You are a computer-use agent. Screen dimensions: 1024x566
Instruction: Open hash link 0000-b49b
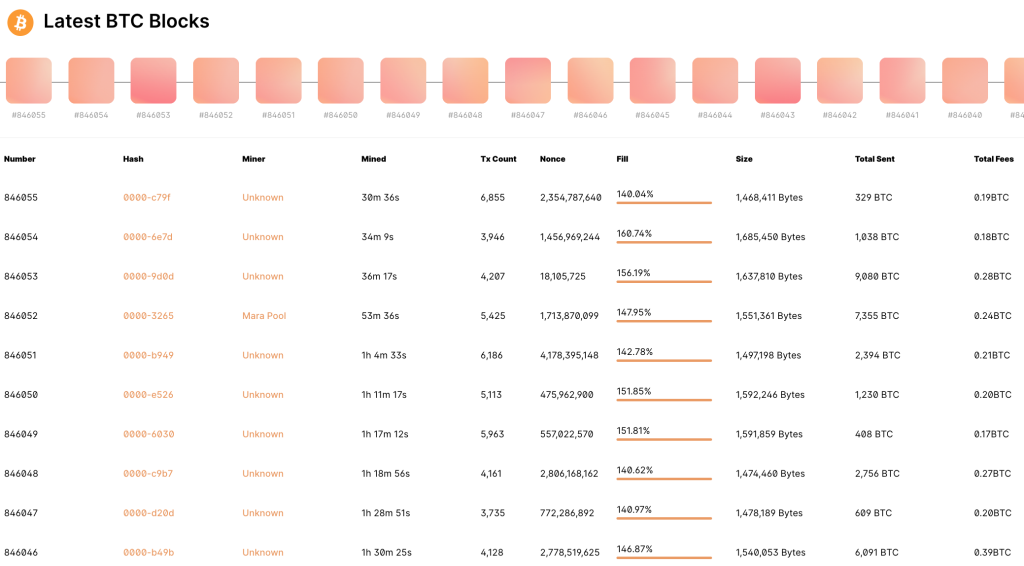pos(148,553)
